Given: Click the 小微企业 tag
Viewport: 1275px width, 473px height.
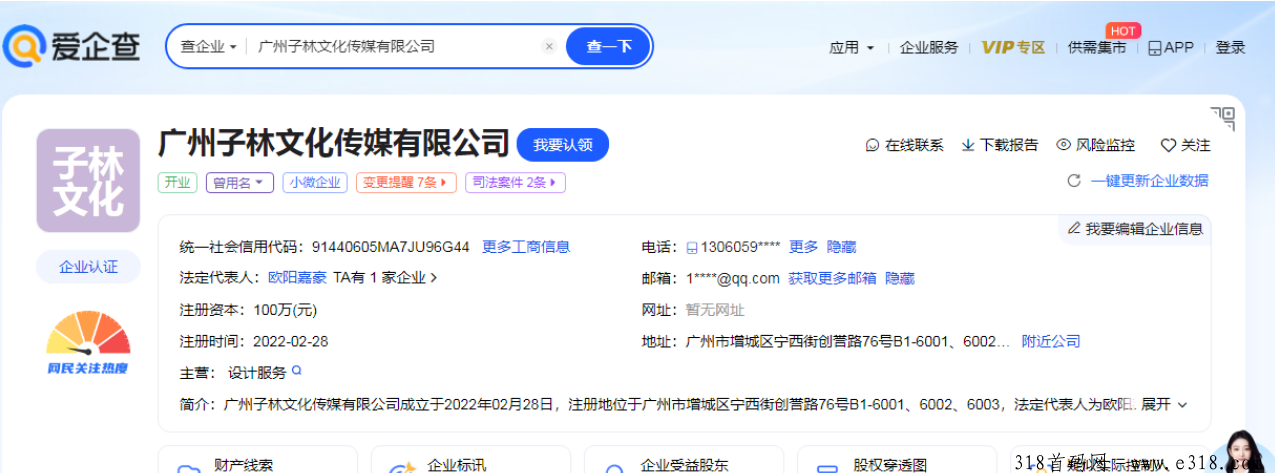Looking at the screenshot, I should click(315, 182).
